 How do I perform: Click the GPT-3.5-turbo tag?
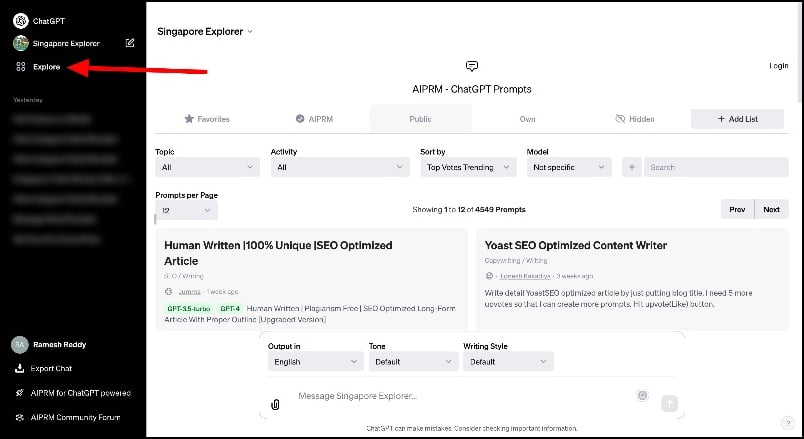[189, 309]
